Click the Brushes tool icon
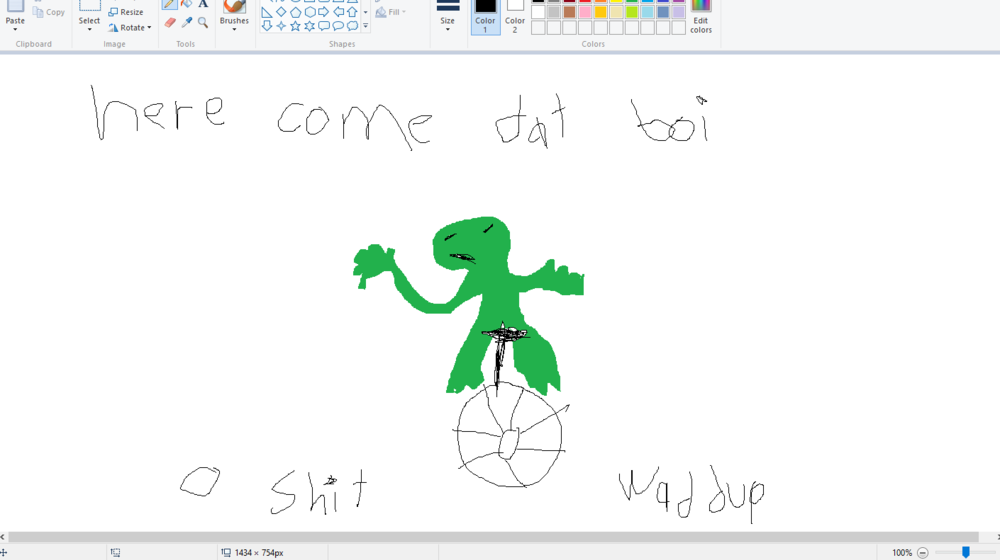1000x560 pixels. [234, 6]
